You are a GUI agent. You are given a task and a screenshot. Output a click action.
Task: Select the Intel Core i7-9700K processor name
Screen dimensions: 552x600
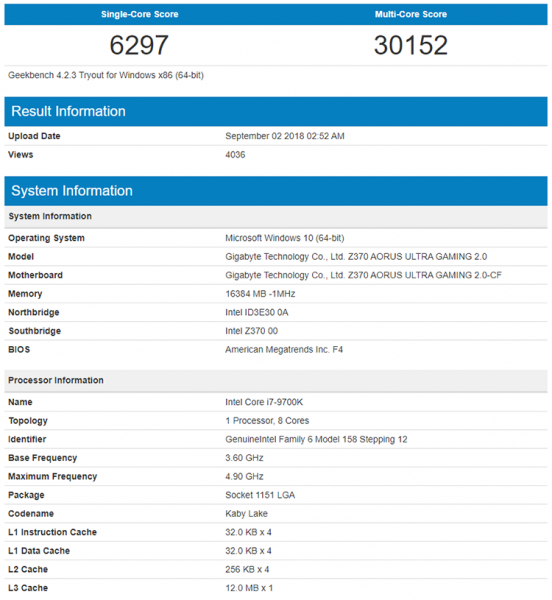point(264,402)
